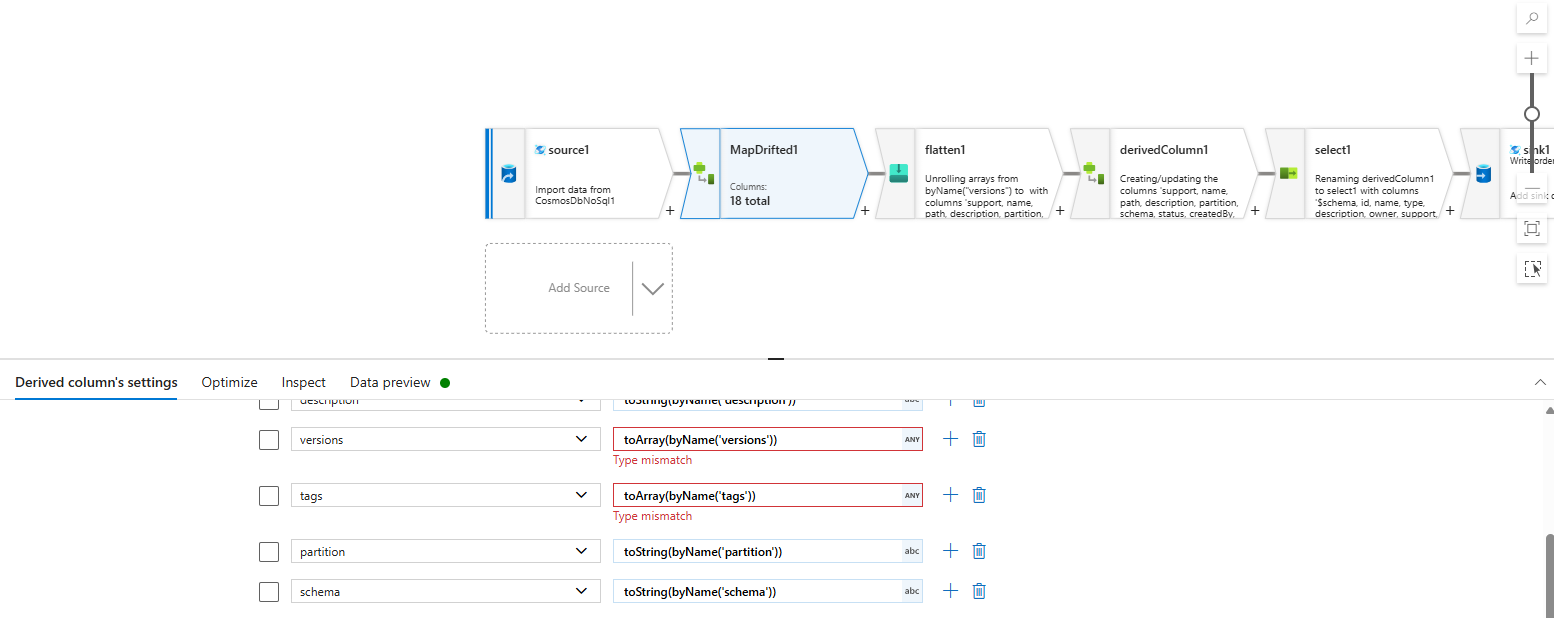The width and height of the screenshot is (1554, 618).
Task: Add transformation after flatten1 with plus
Action: point(1060,210)
